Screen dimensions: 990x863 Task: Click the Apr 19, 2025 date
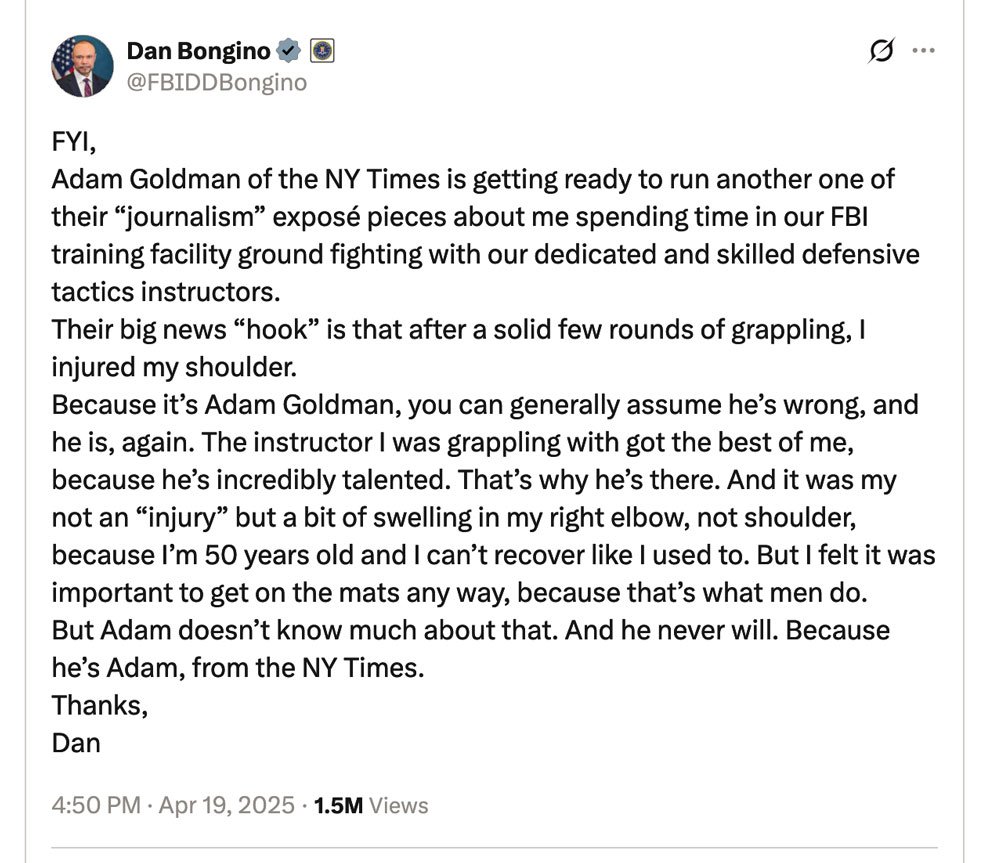226,806
